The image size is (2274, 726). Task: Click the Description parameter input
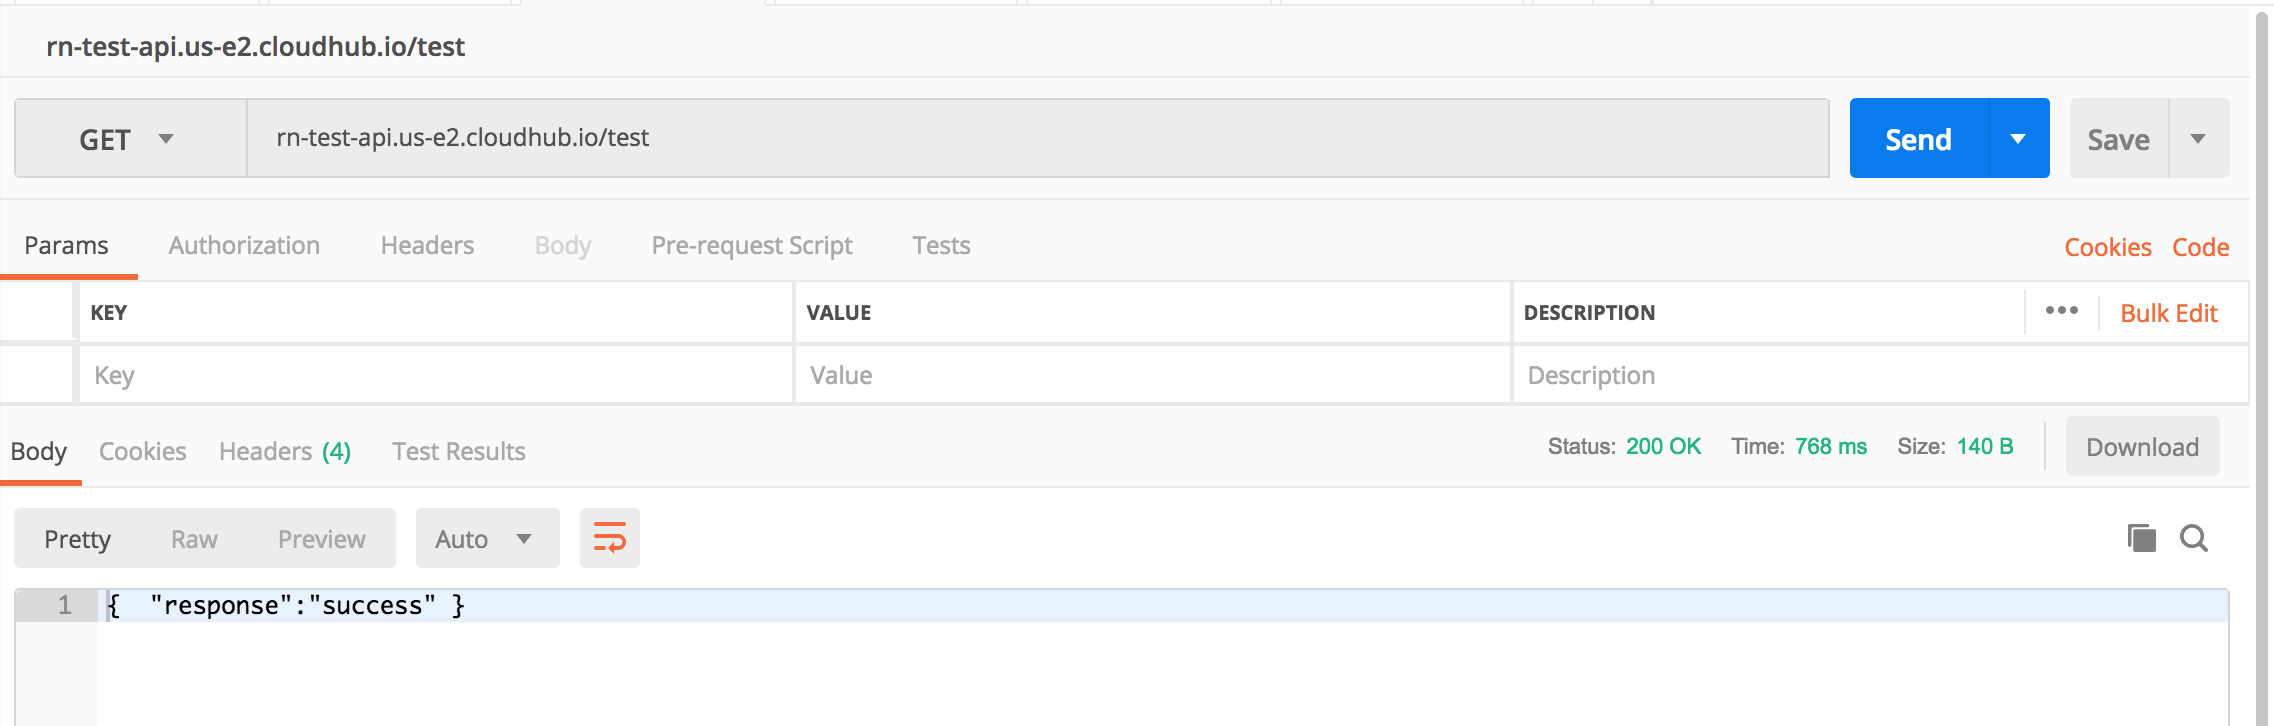[x=1880, y=375]
